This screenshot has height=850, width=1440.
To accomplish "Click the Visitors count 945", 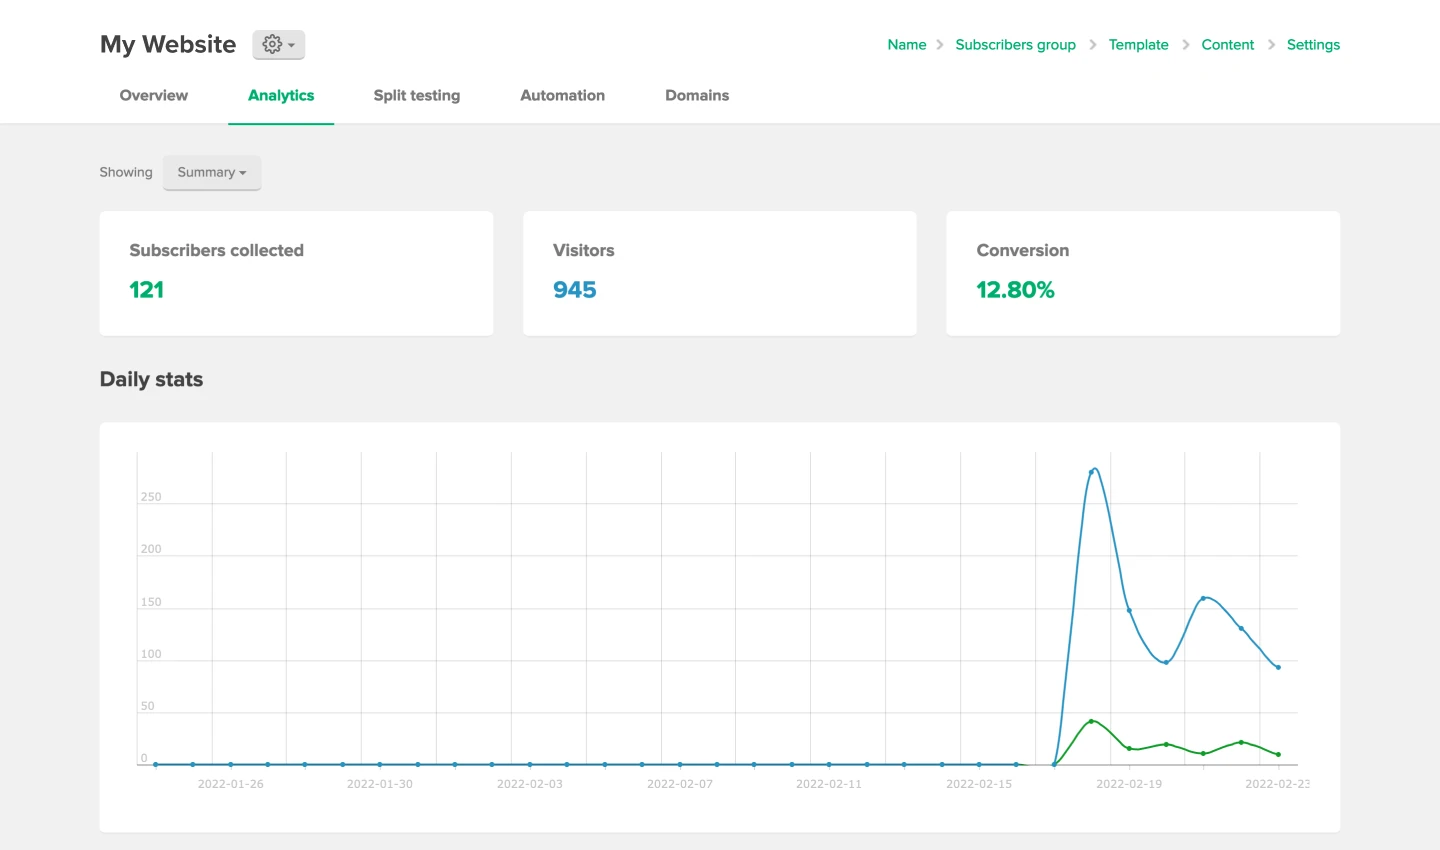I will point(575,290).
